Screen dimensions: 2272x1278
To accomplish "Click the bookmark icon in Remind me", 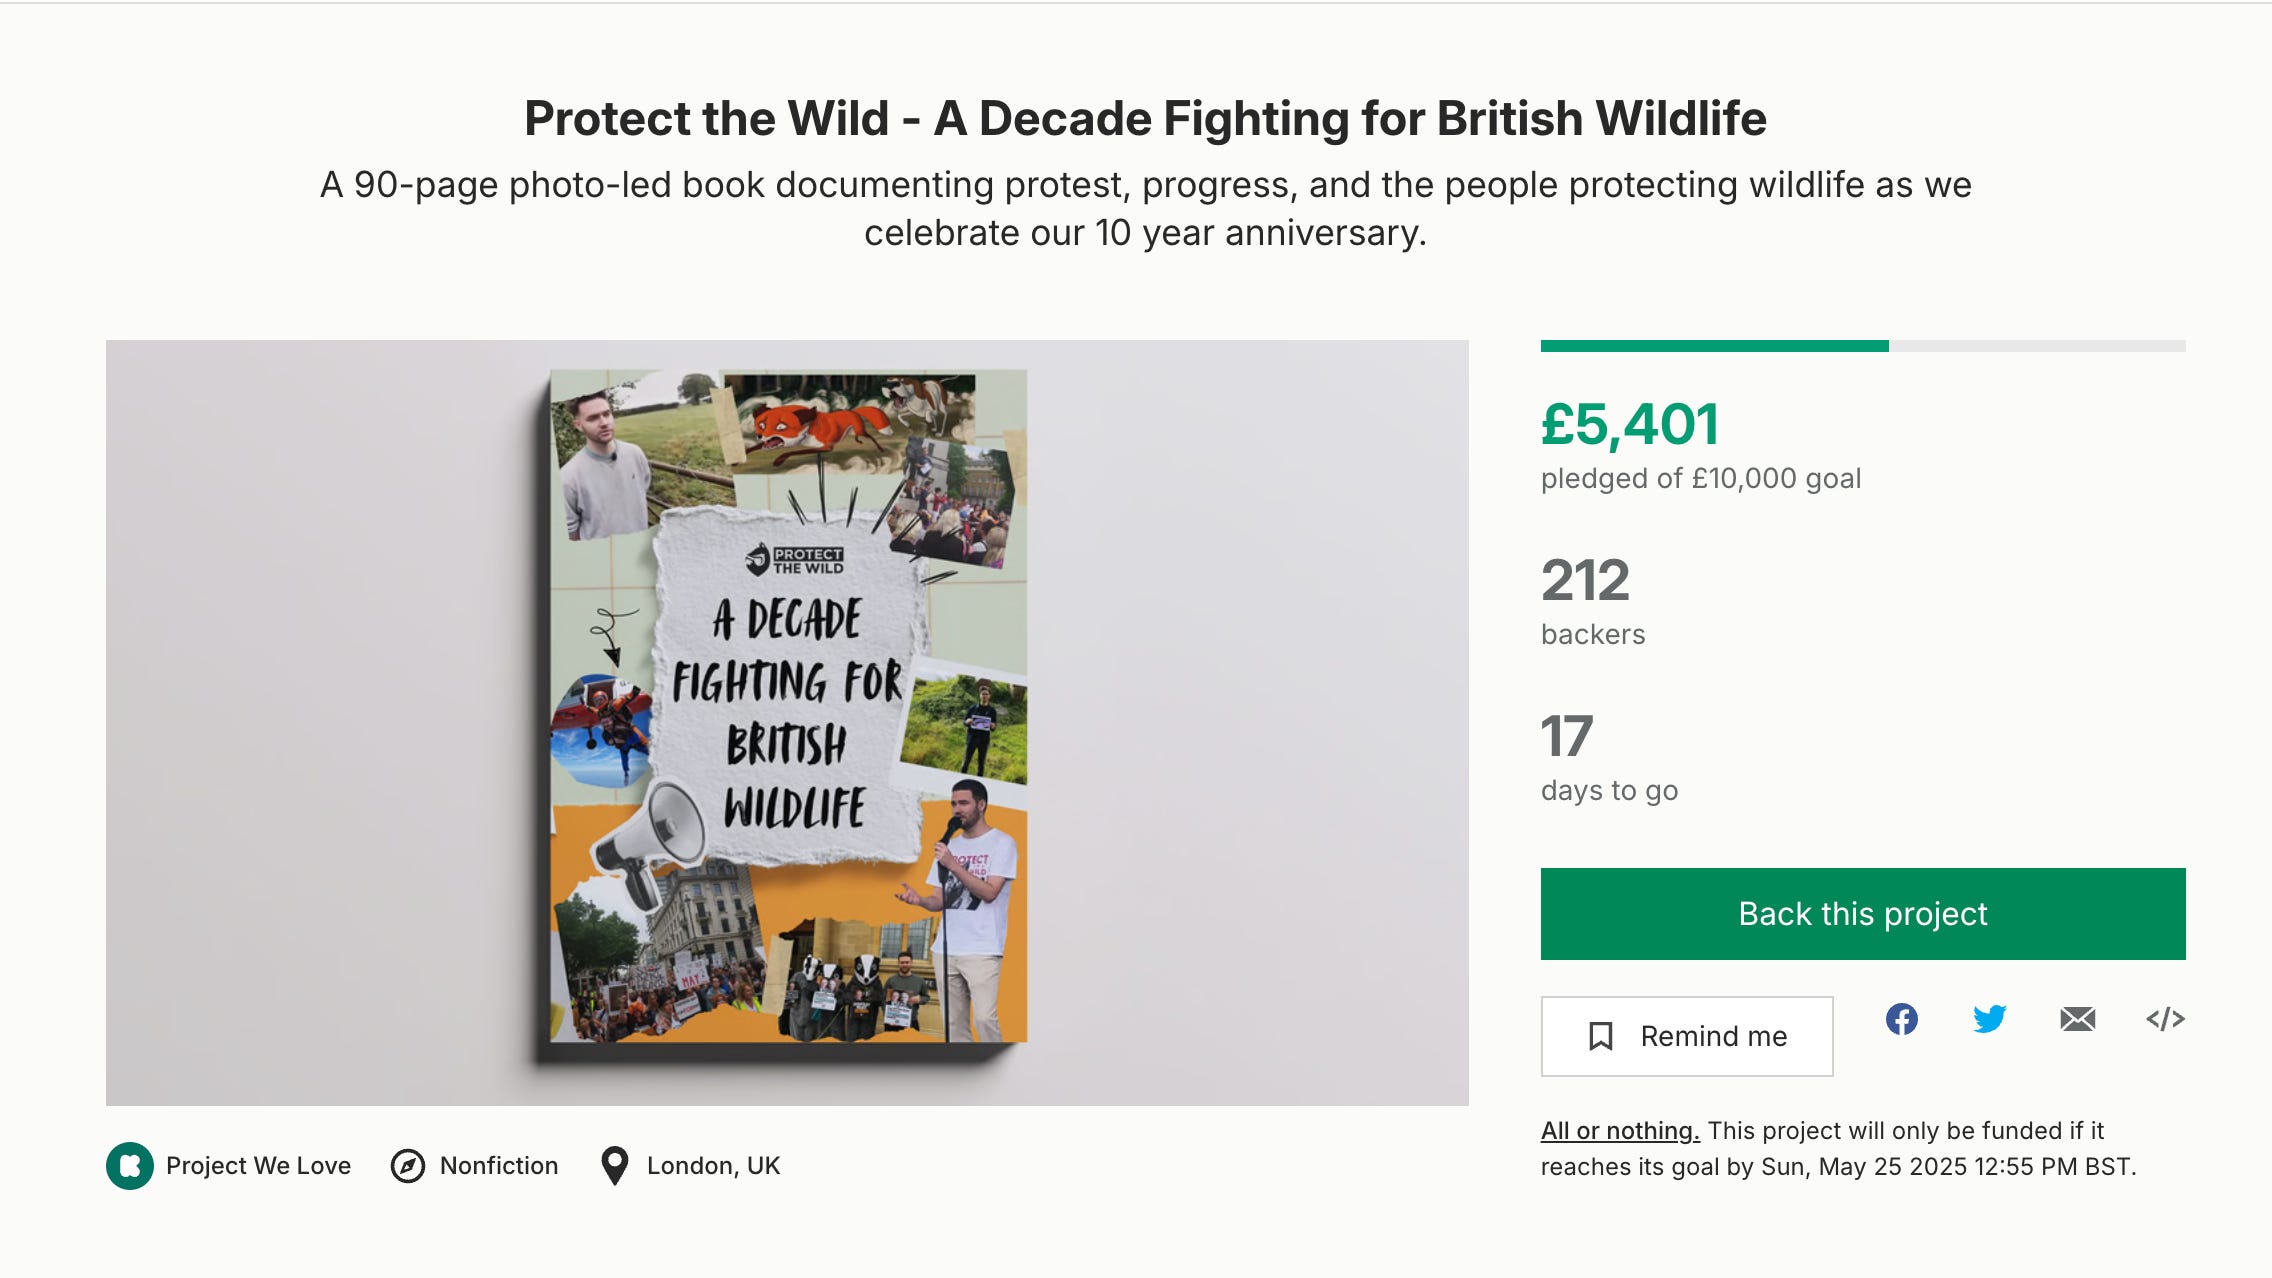I will 1601,1036.
